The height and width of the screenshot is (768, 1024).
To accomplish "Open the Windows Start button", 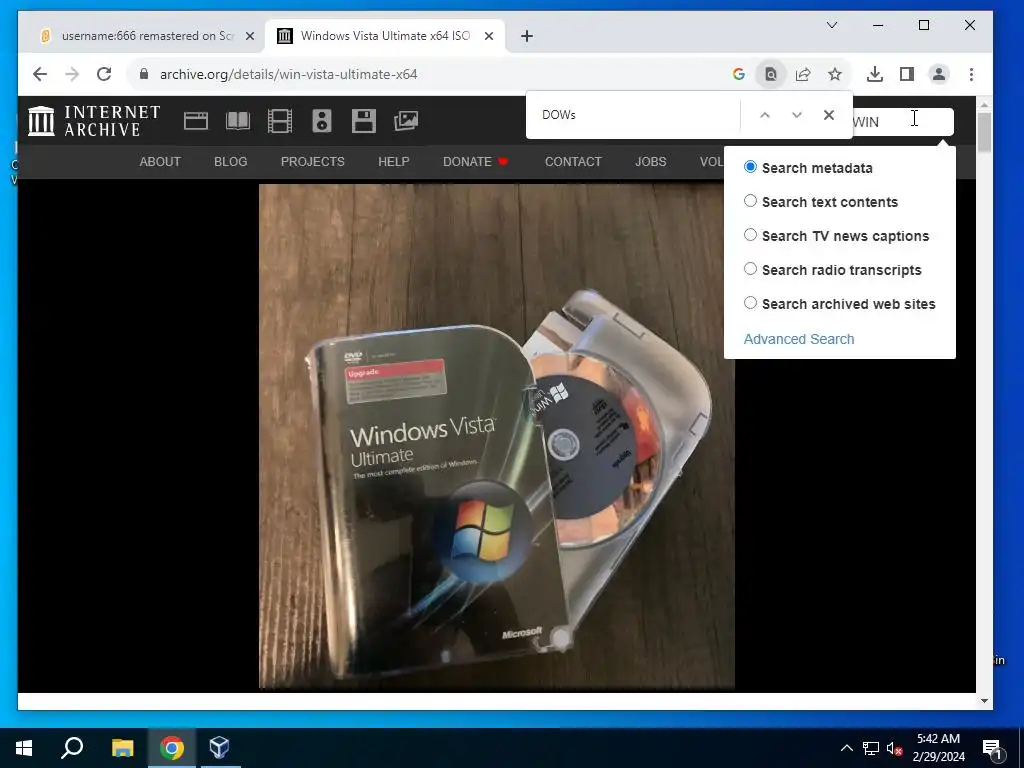I will [24, 748].
